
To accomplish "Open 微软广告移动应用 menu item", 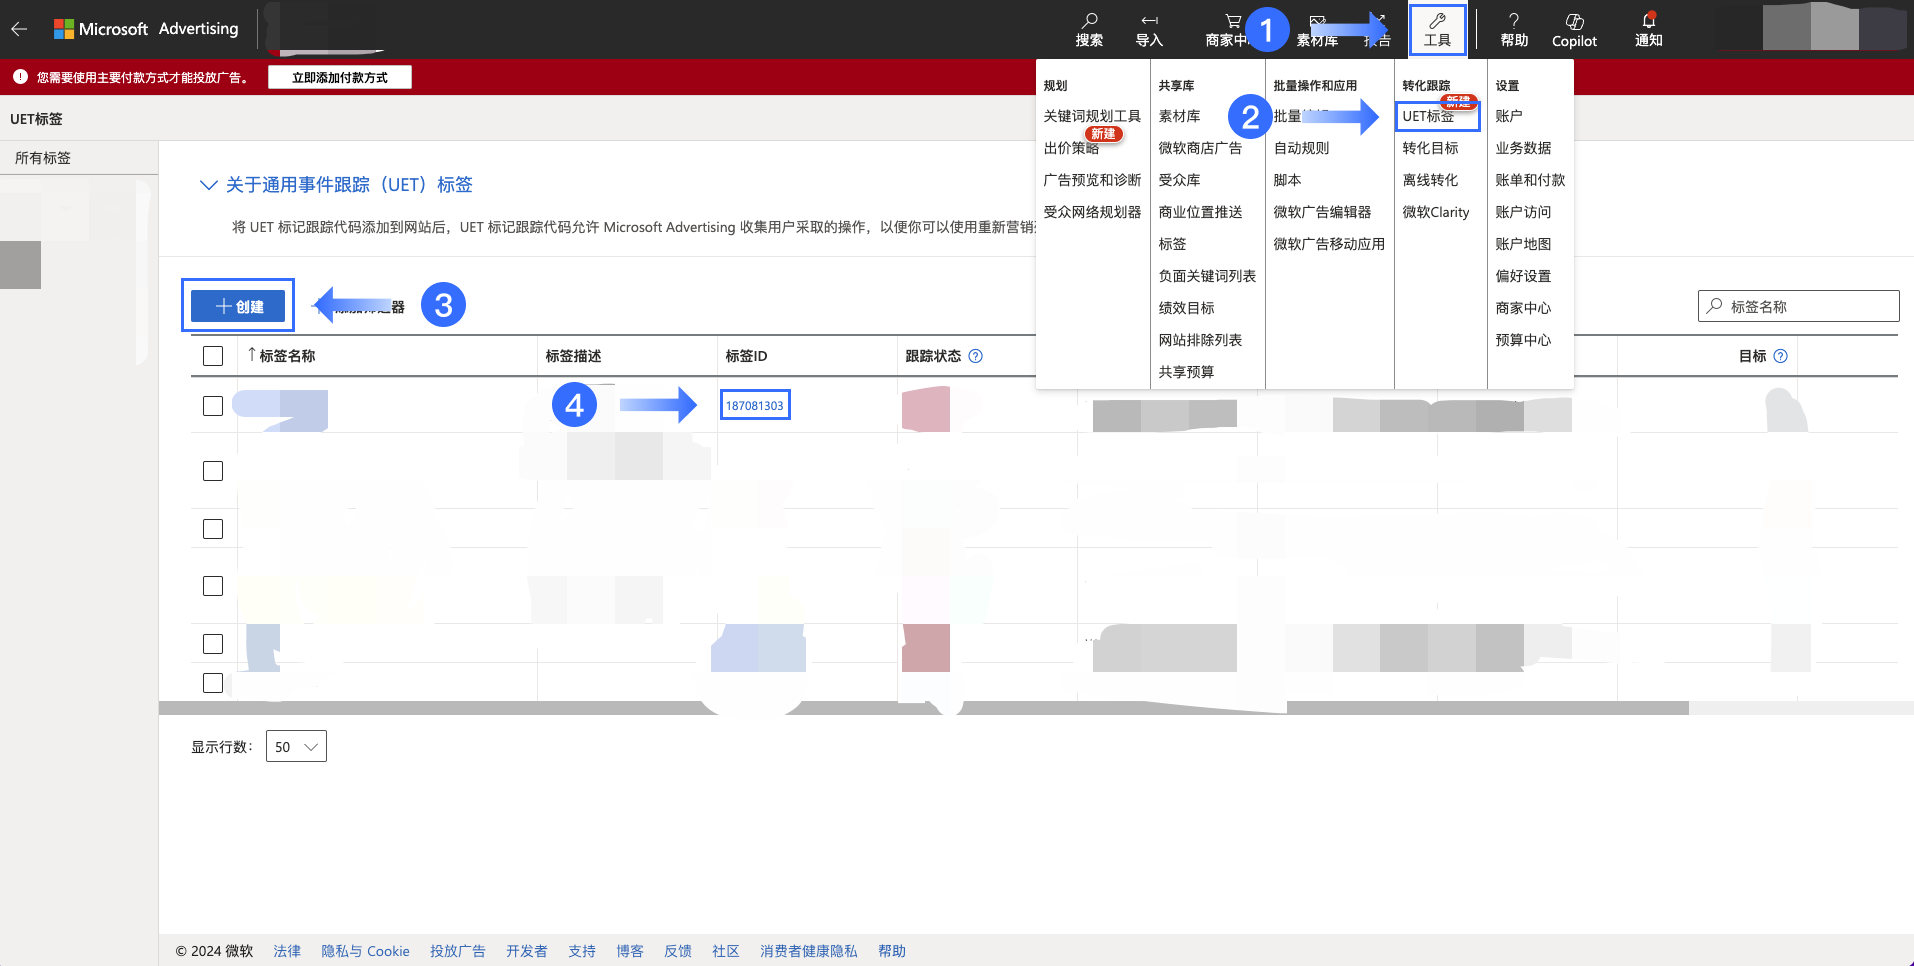I will pyautogui.click(x=1329, y=244).
